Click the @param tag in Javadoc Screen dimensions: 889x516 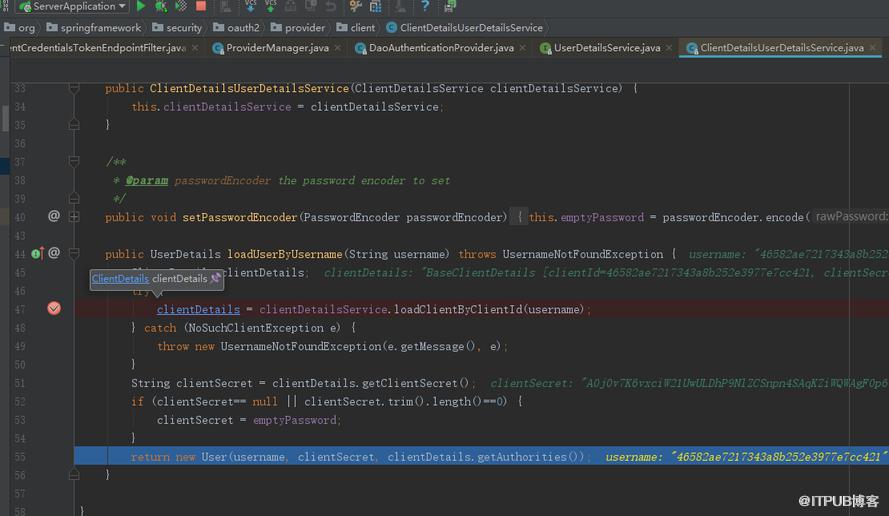click(146, 180)
